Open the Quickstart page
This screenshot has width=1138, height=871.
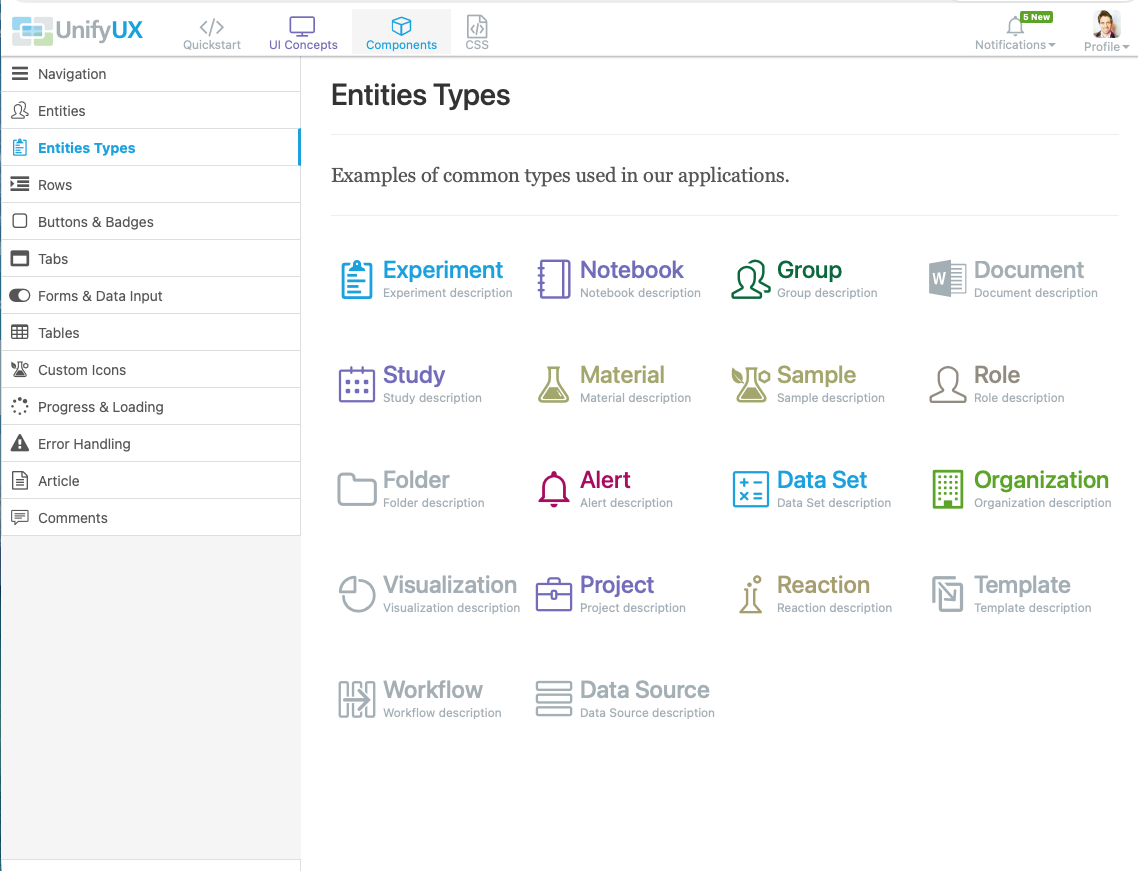[211, 31]
